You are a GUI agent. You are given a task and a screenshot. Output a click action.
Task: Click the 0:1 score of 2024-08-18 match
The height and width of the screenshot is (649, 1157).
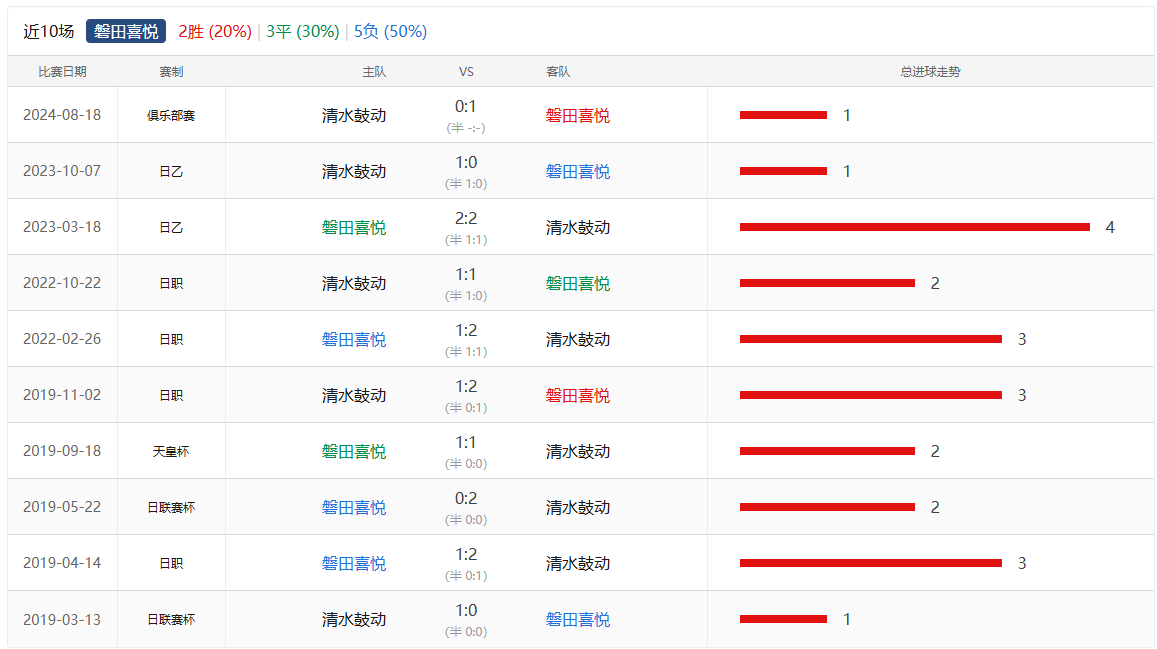tap(466, 106)
